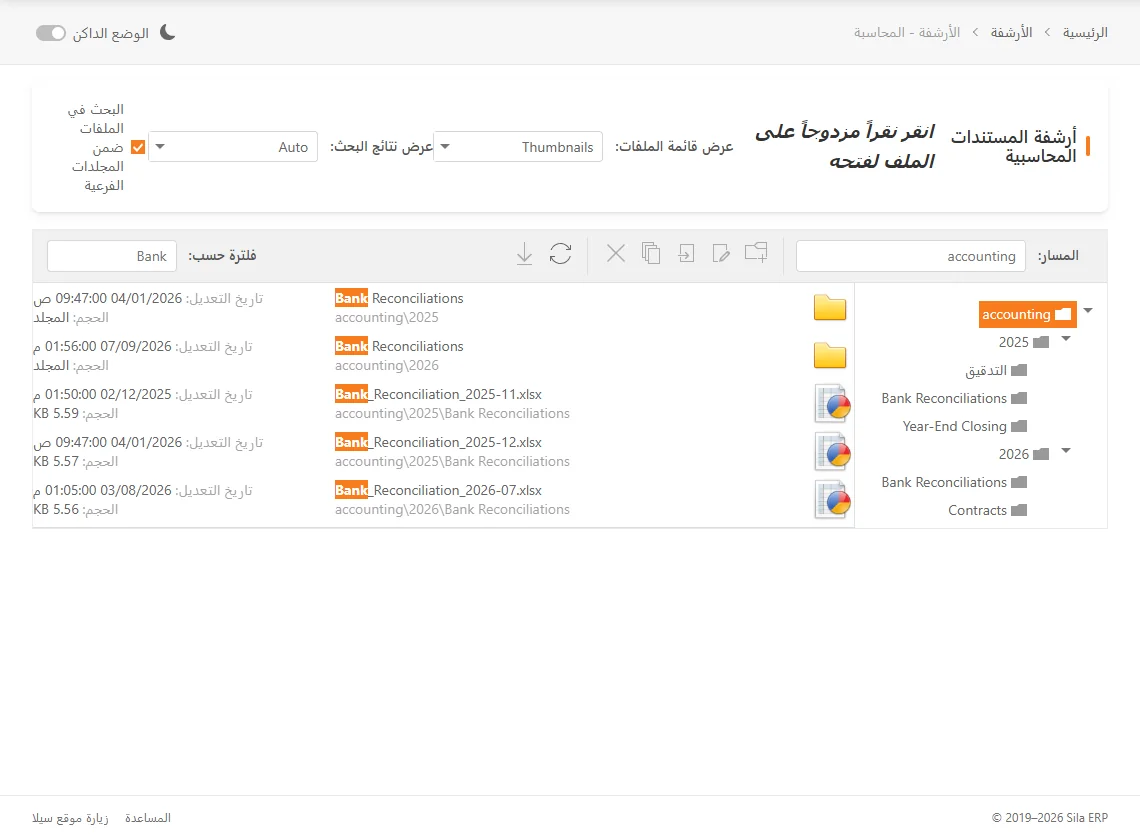Click spreadsheet icon for Bank_Reconciliation_2025-12.xlsx
The image size is (1140, 840).
point(832,452)
